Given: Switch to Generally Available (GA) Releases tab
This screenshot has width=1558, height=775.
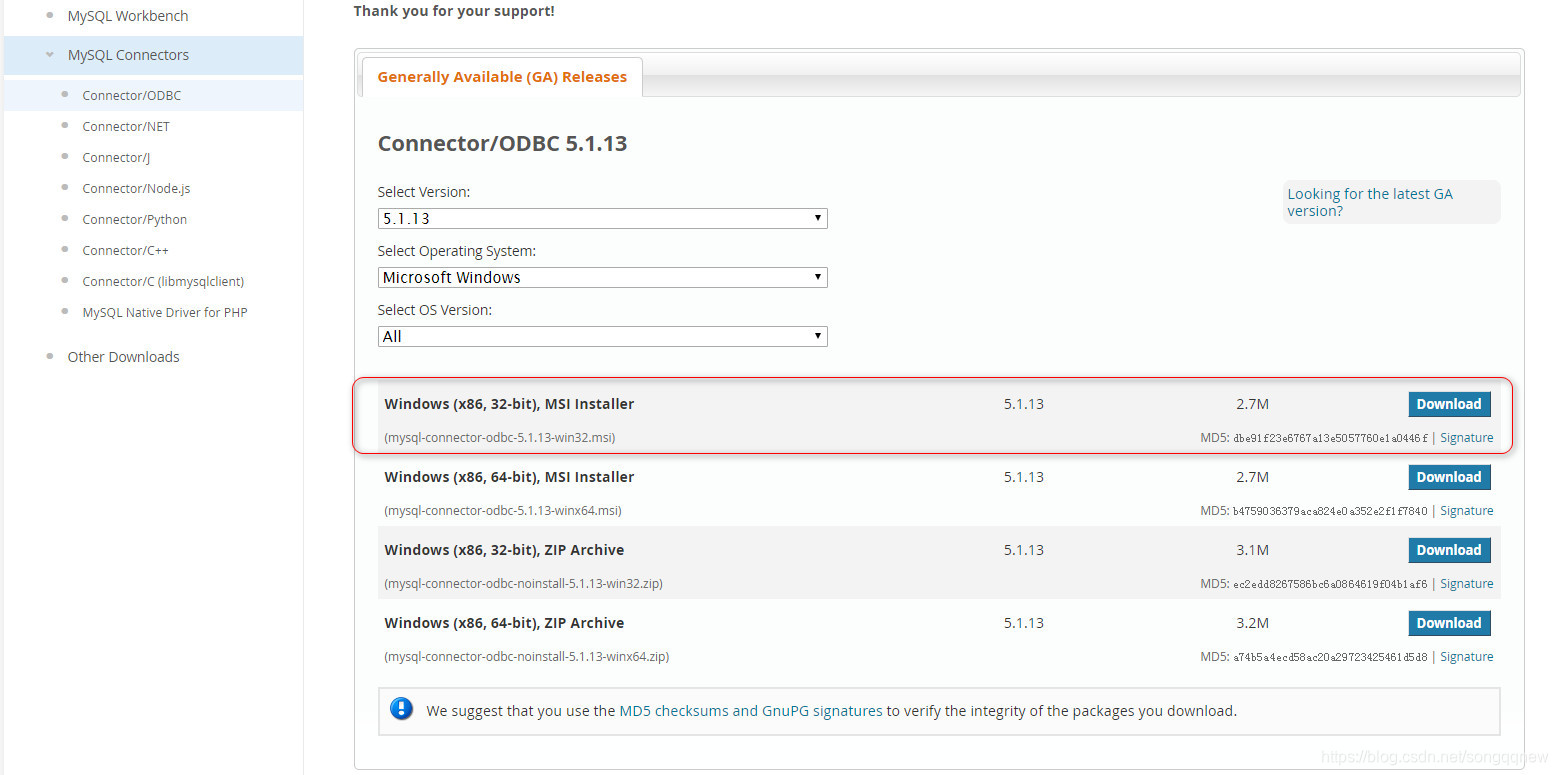Looking at the screenshot, I should pos(502,77).
